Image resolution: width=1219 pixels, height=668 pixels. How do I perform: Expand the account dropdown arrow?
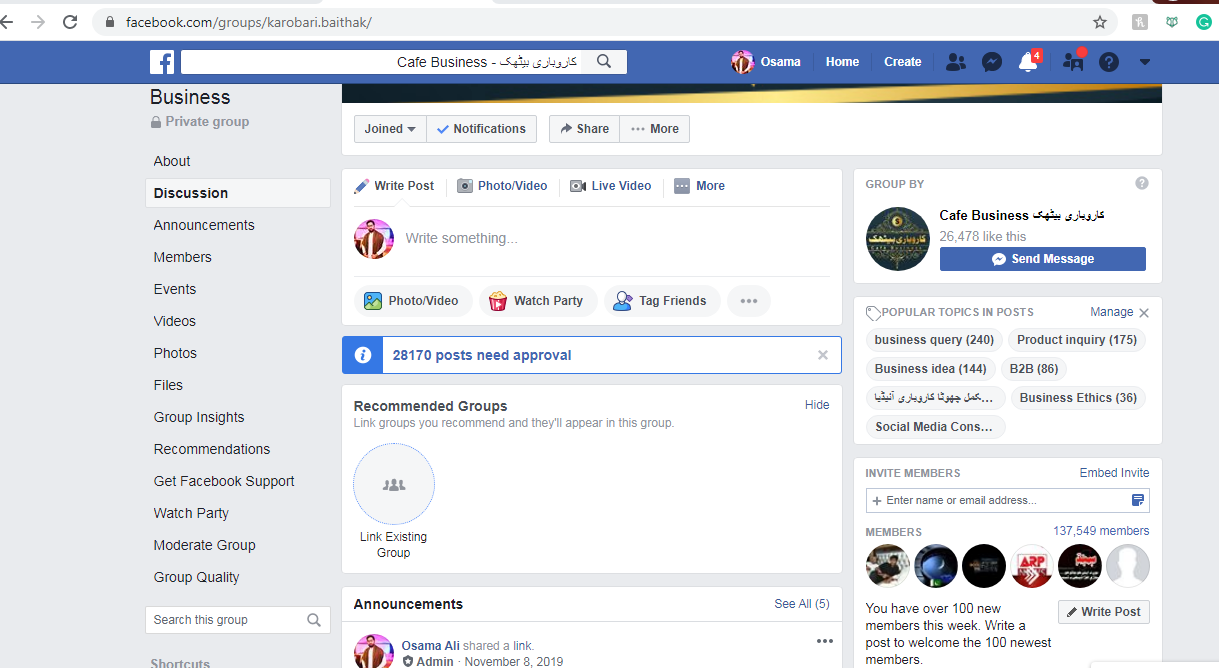pos(1145,62)
